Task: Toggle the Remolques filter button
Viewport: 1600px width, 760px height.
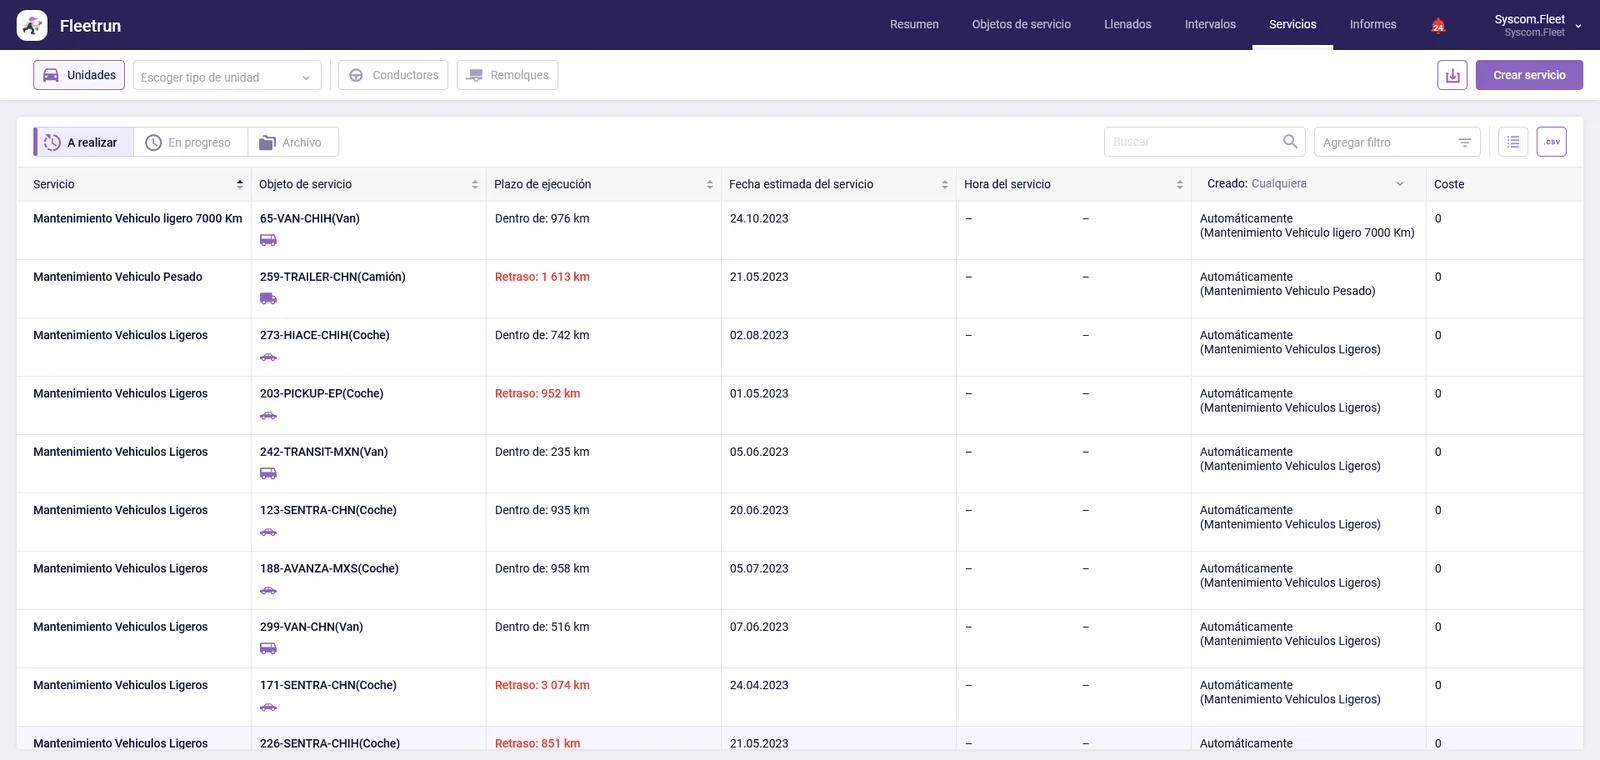Action: coord(507,75)
